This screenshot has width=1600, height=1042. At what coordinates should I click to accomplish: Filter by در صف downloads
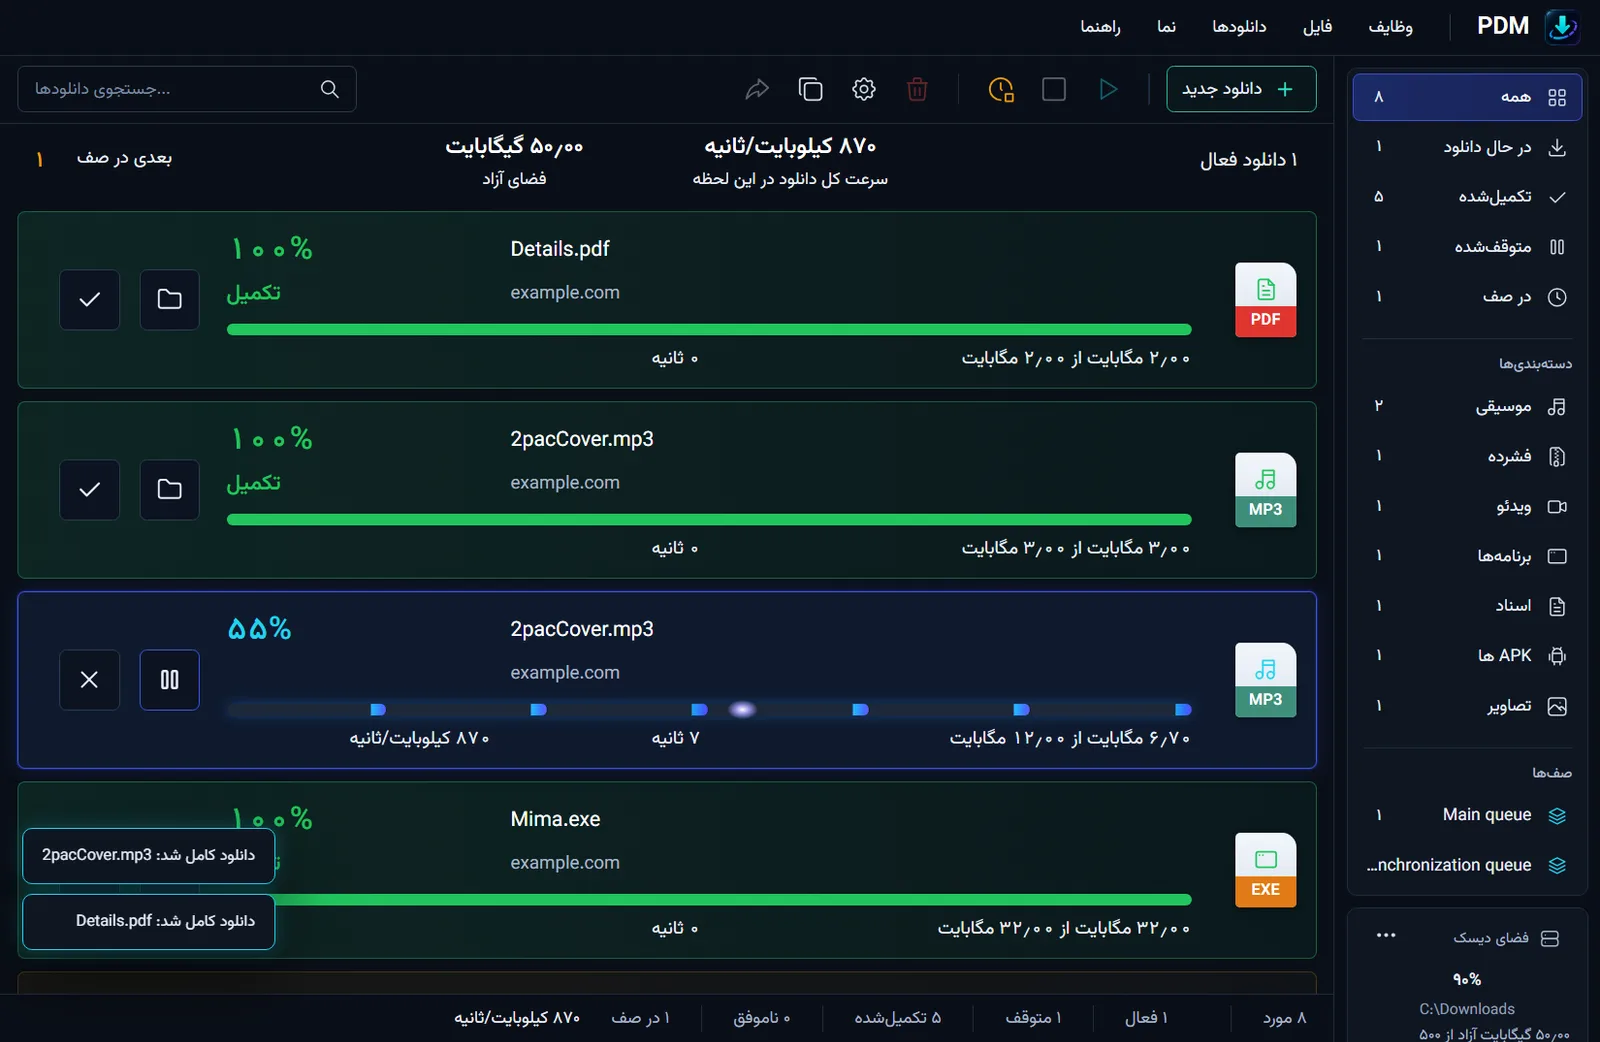click(x=1467, y=297)
